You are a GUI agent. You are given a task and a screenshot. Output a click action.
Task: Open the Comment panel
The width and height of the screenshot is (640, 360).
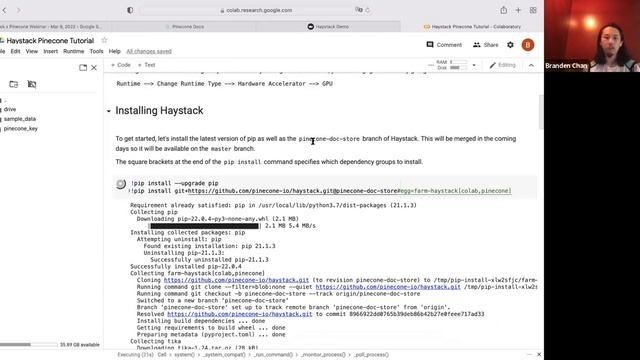(x=444, y=45)
